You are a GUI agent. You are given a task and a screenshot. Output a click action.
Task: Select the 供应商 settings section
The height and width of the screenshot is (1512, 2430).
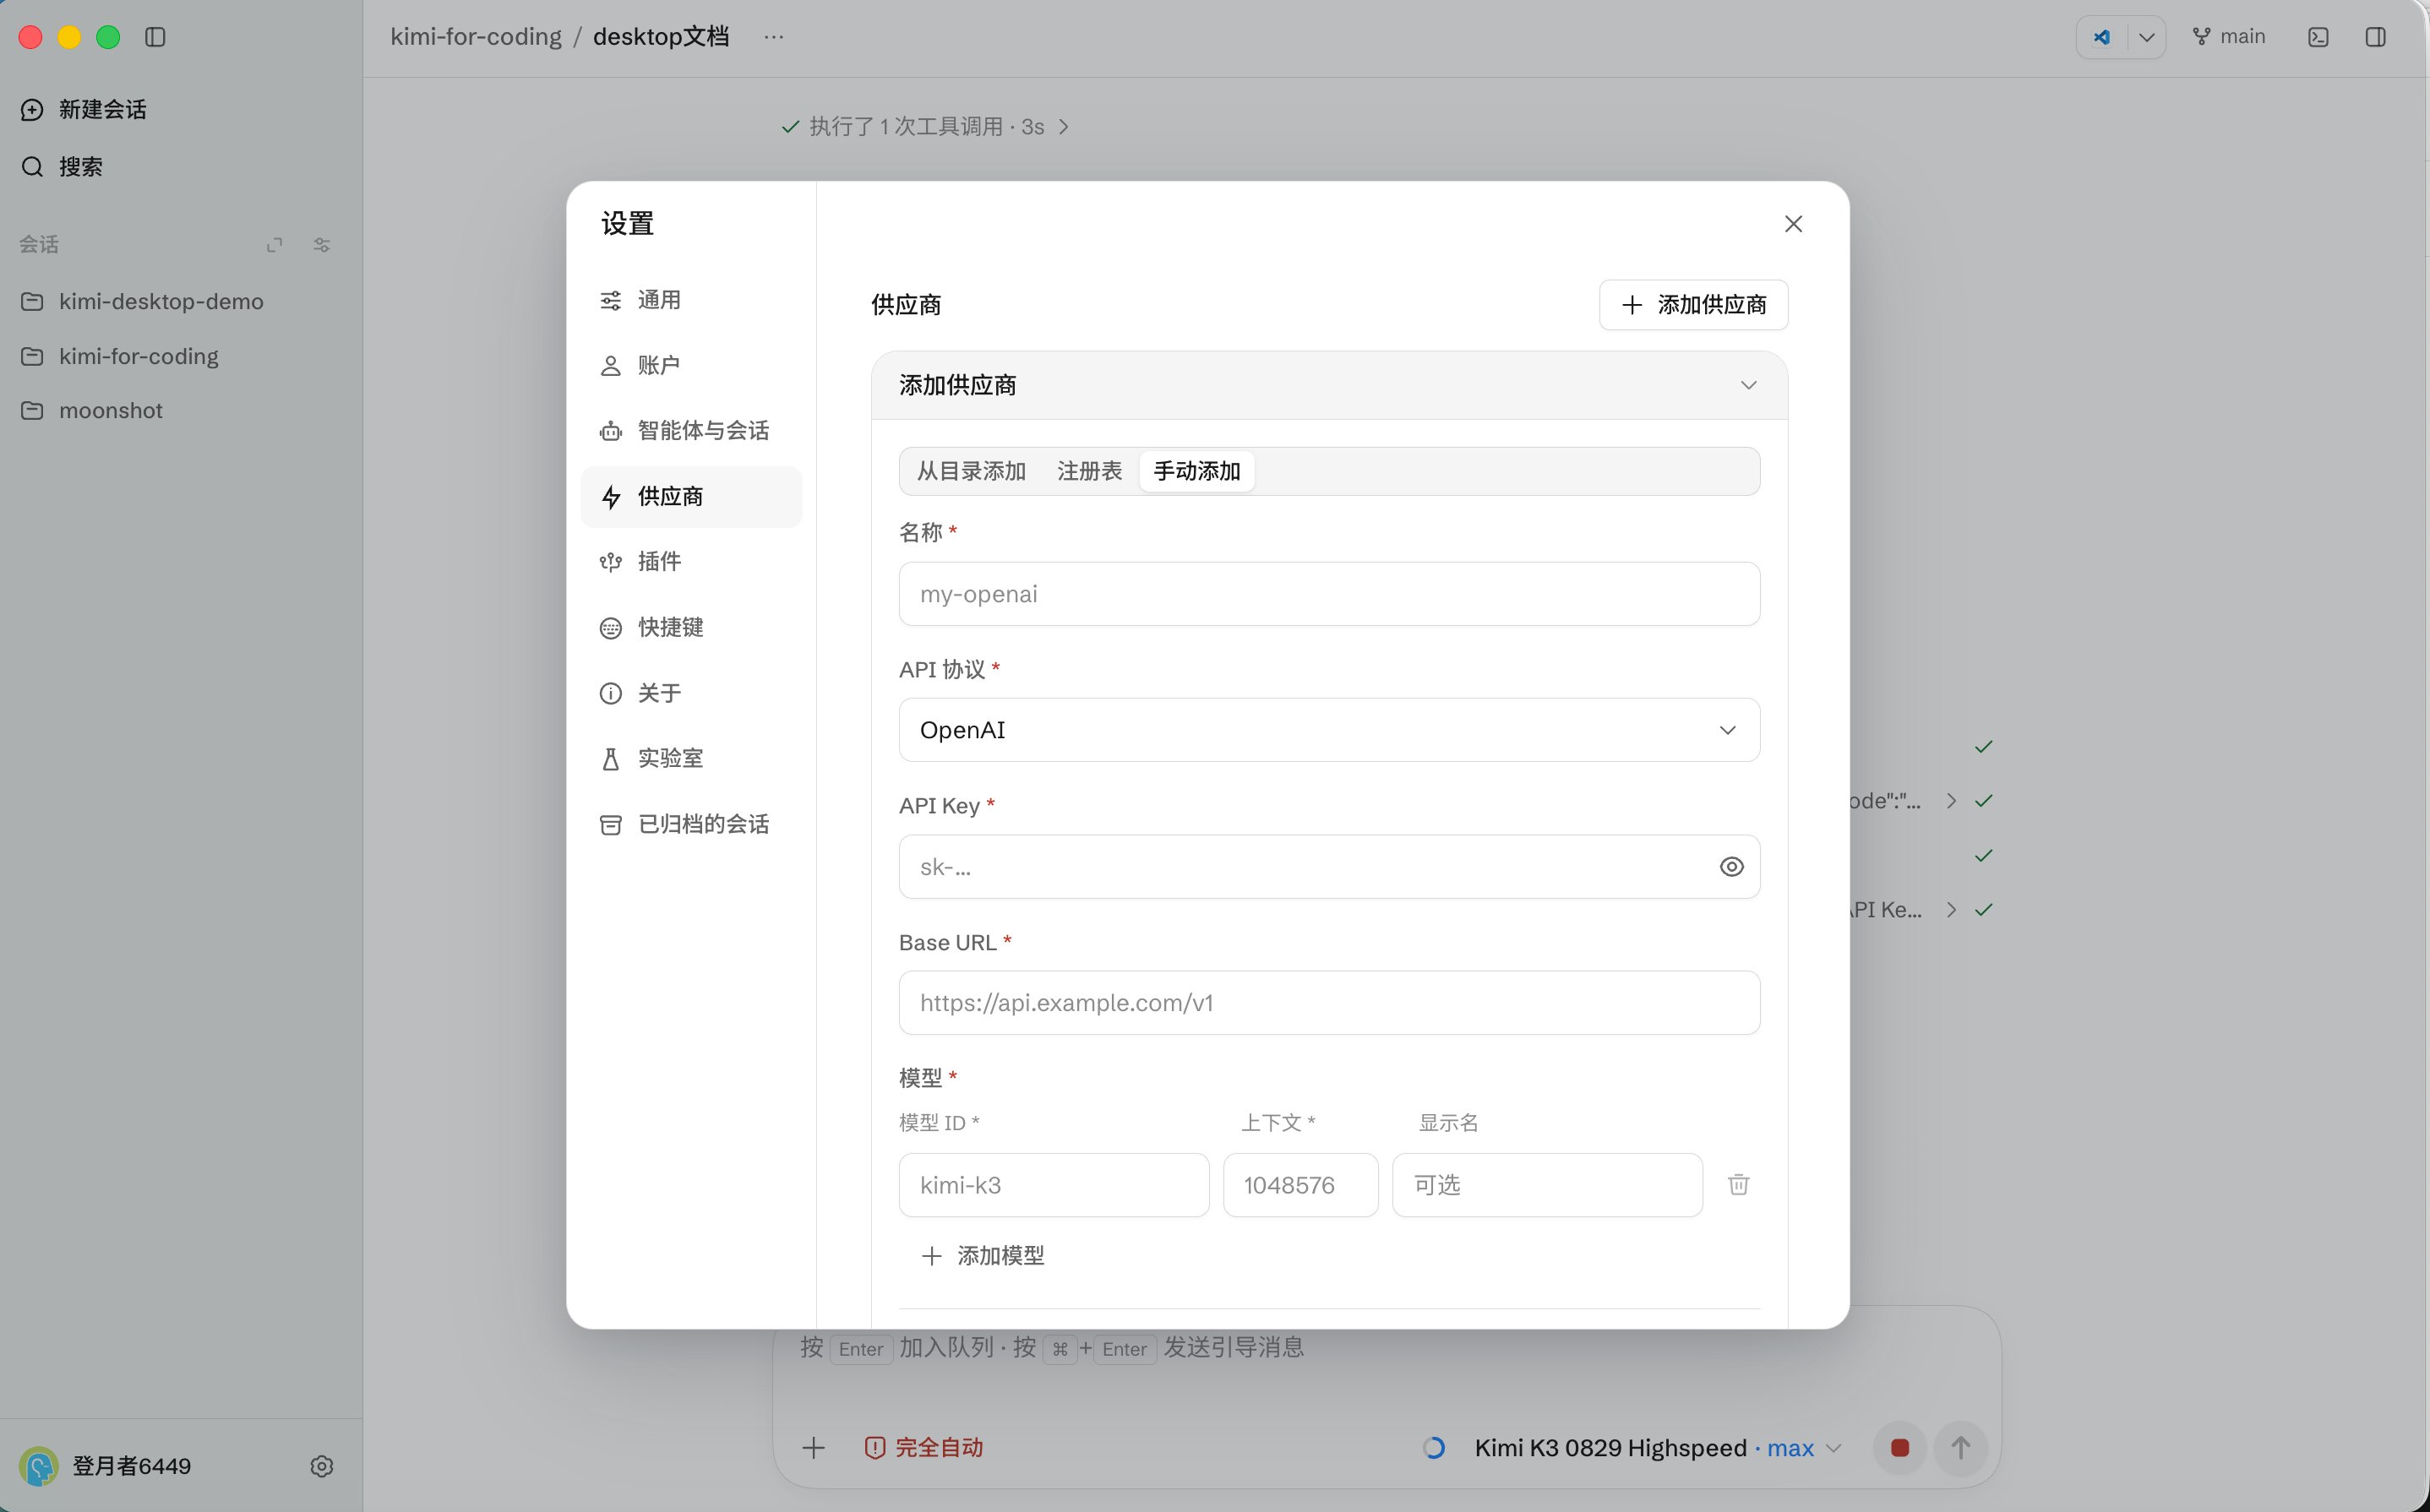pos(691,496)
